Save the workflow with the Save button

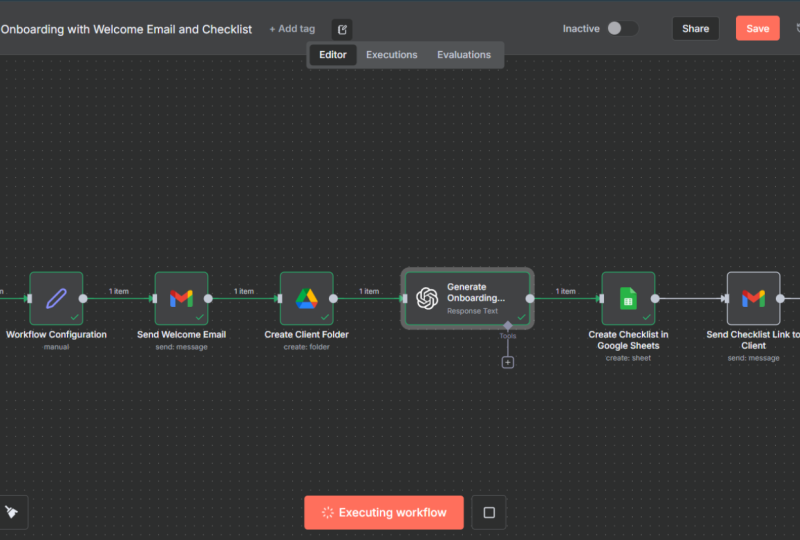(x=758, y=29)
